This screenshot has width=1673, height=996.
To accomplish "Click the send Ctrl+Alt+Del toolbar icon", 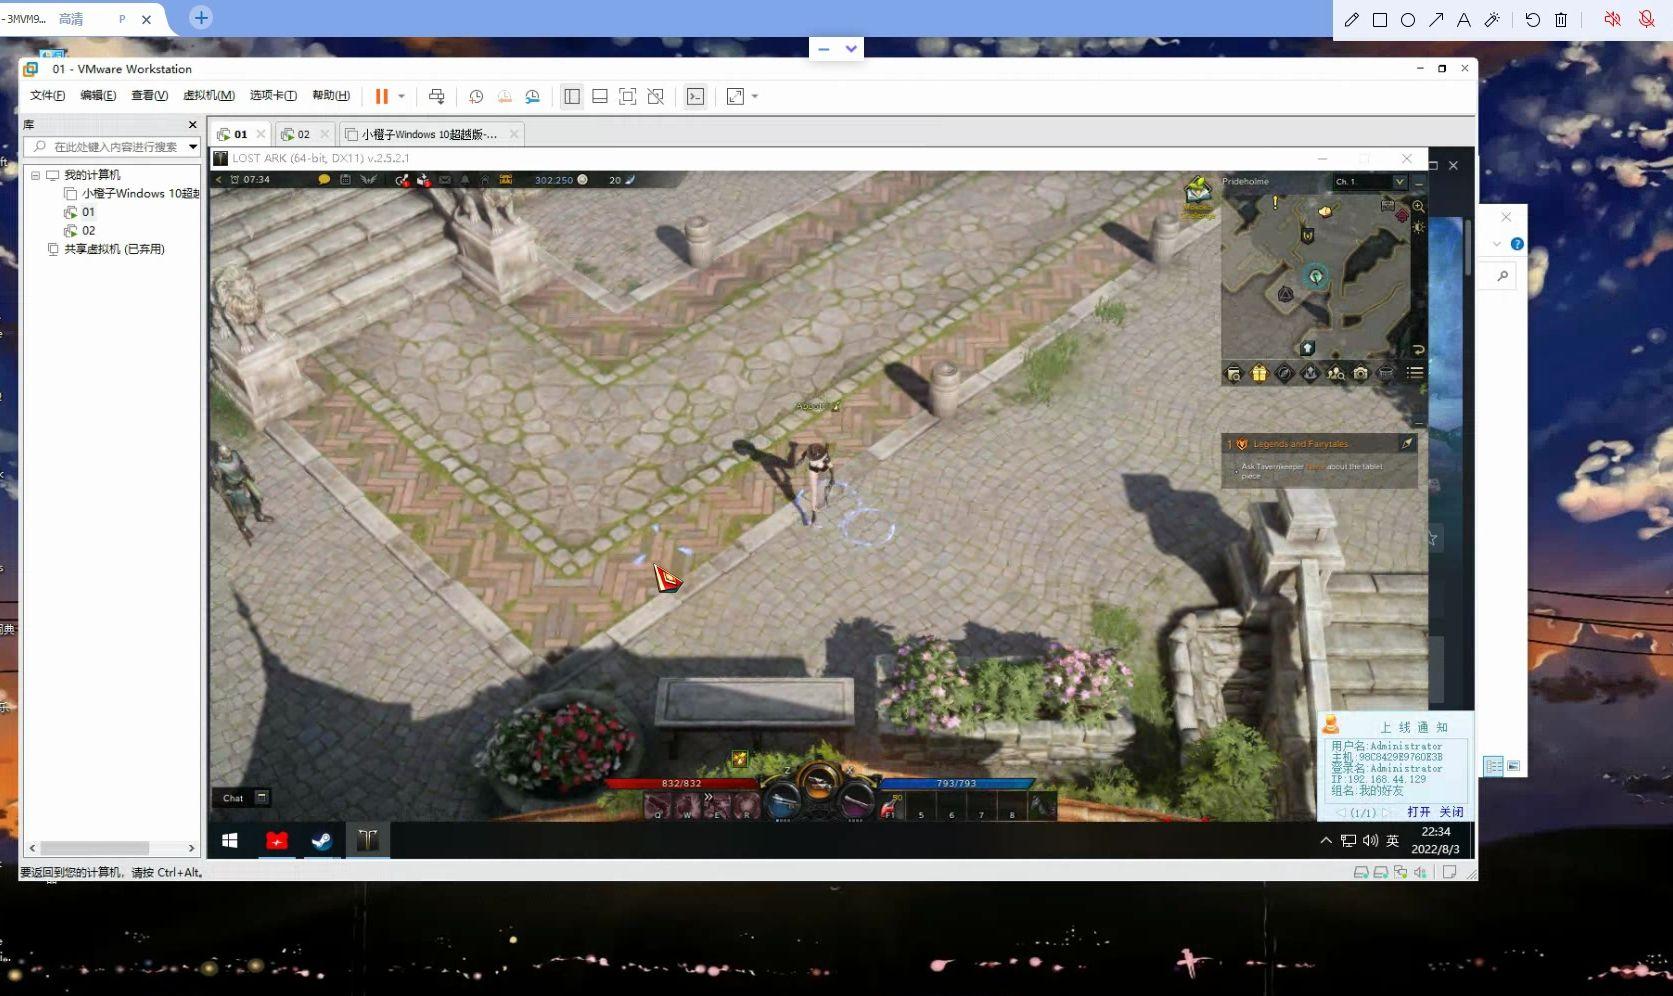I will (x=436, y=96).
